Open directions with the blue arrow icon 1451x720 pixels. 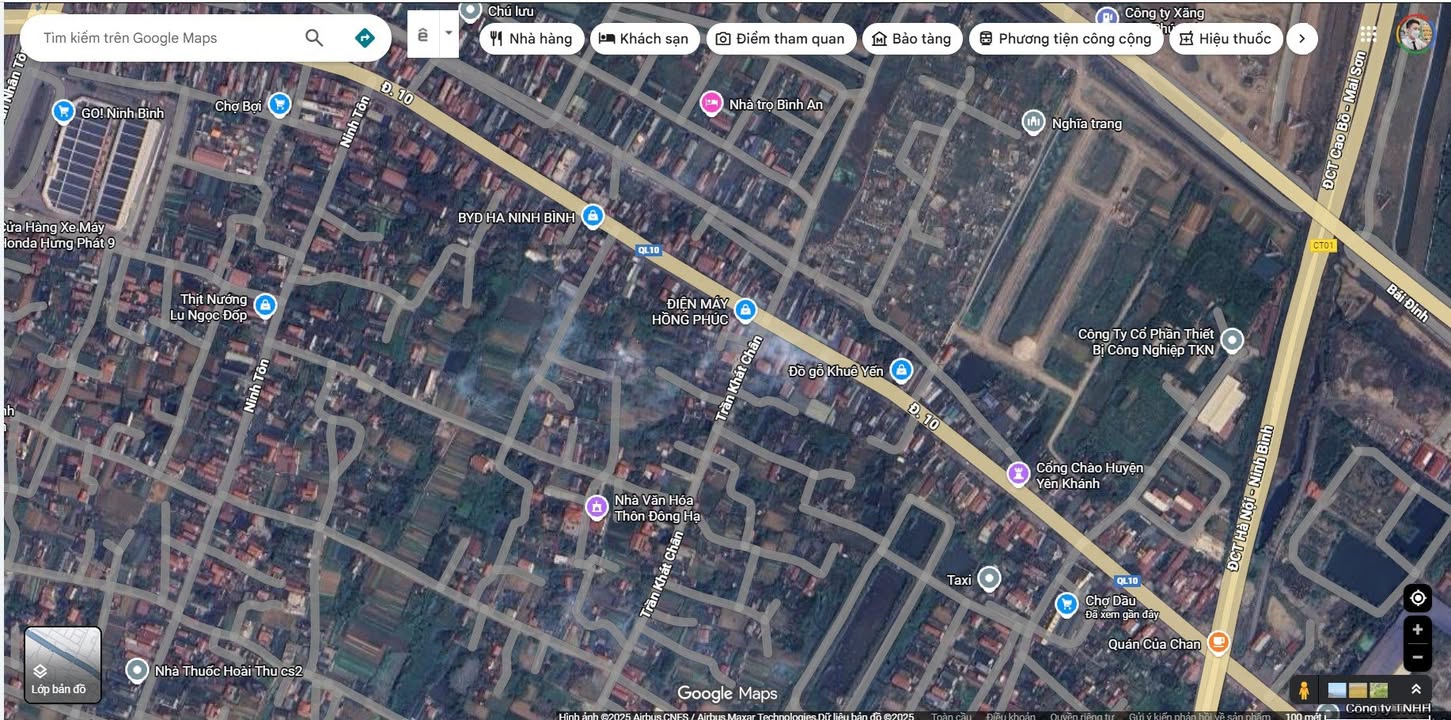point(365,38)
